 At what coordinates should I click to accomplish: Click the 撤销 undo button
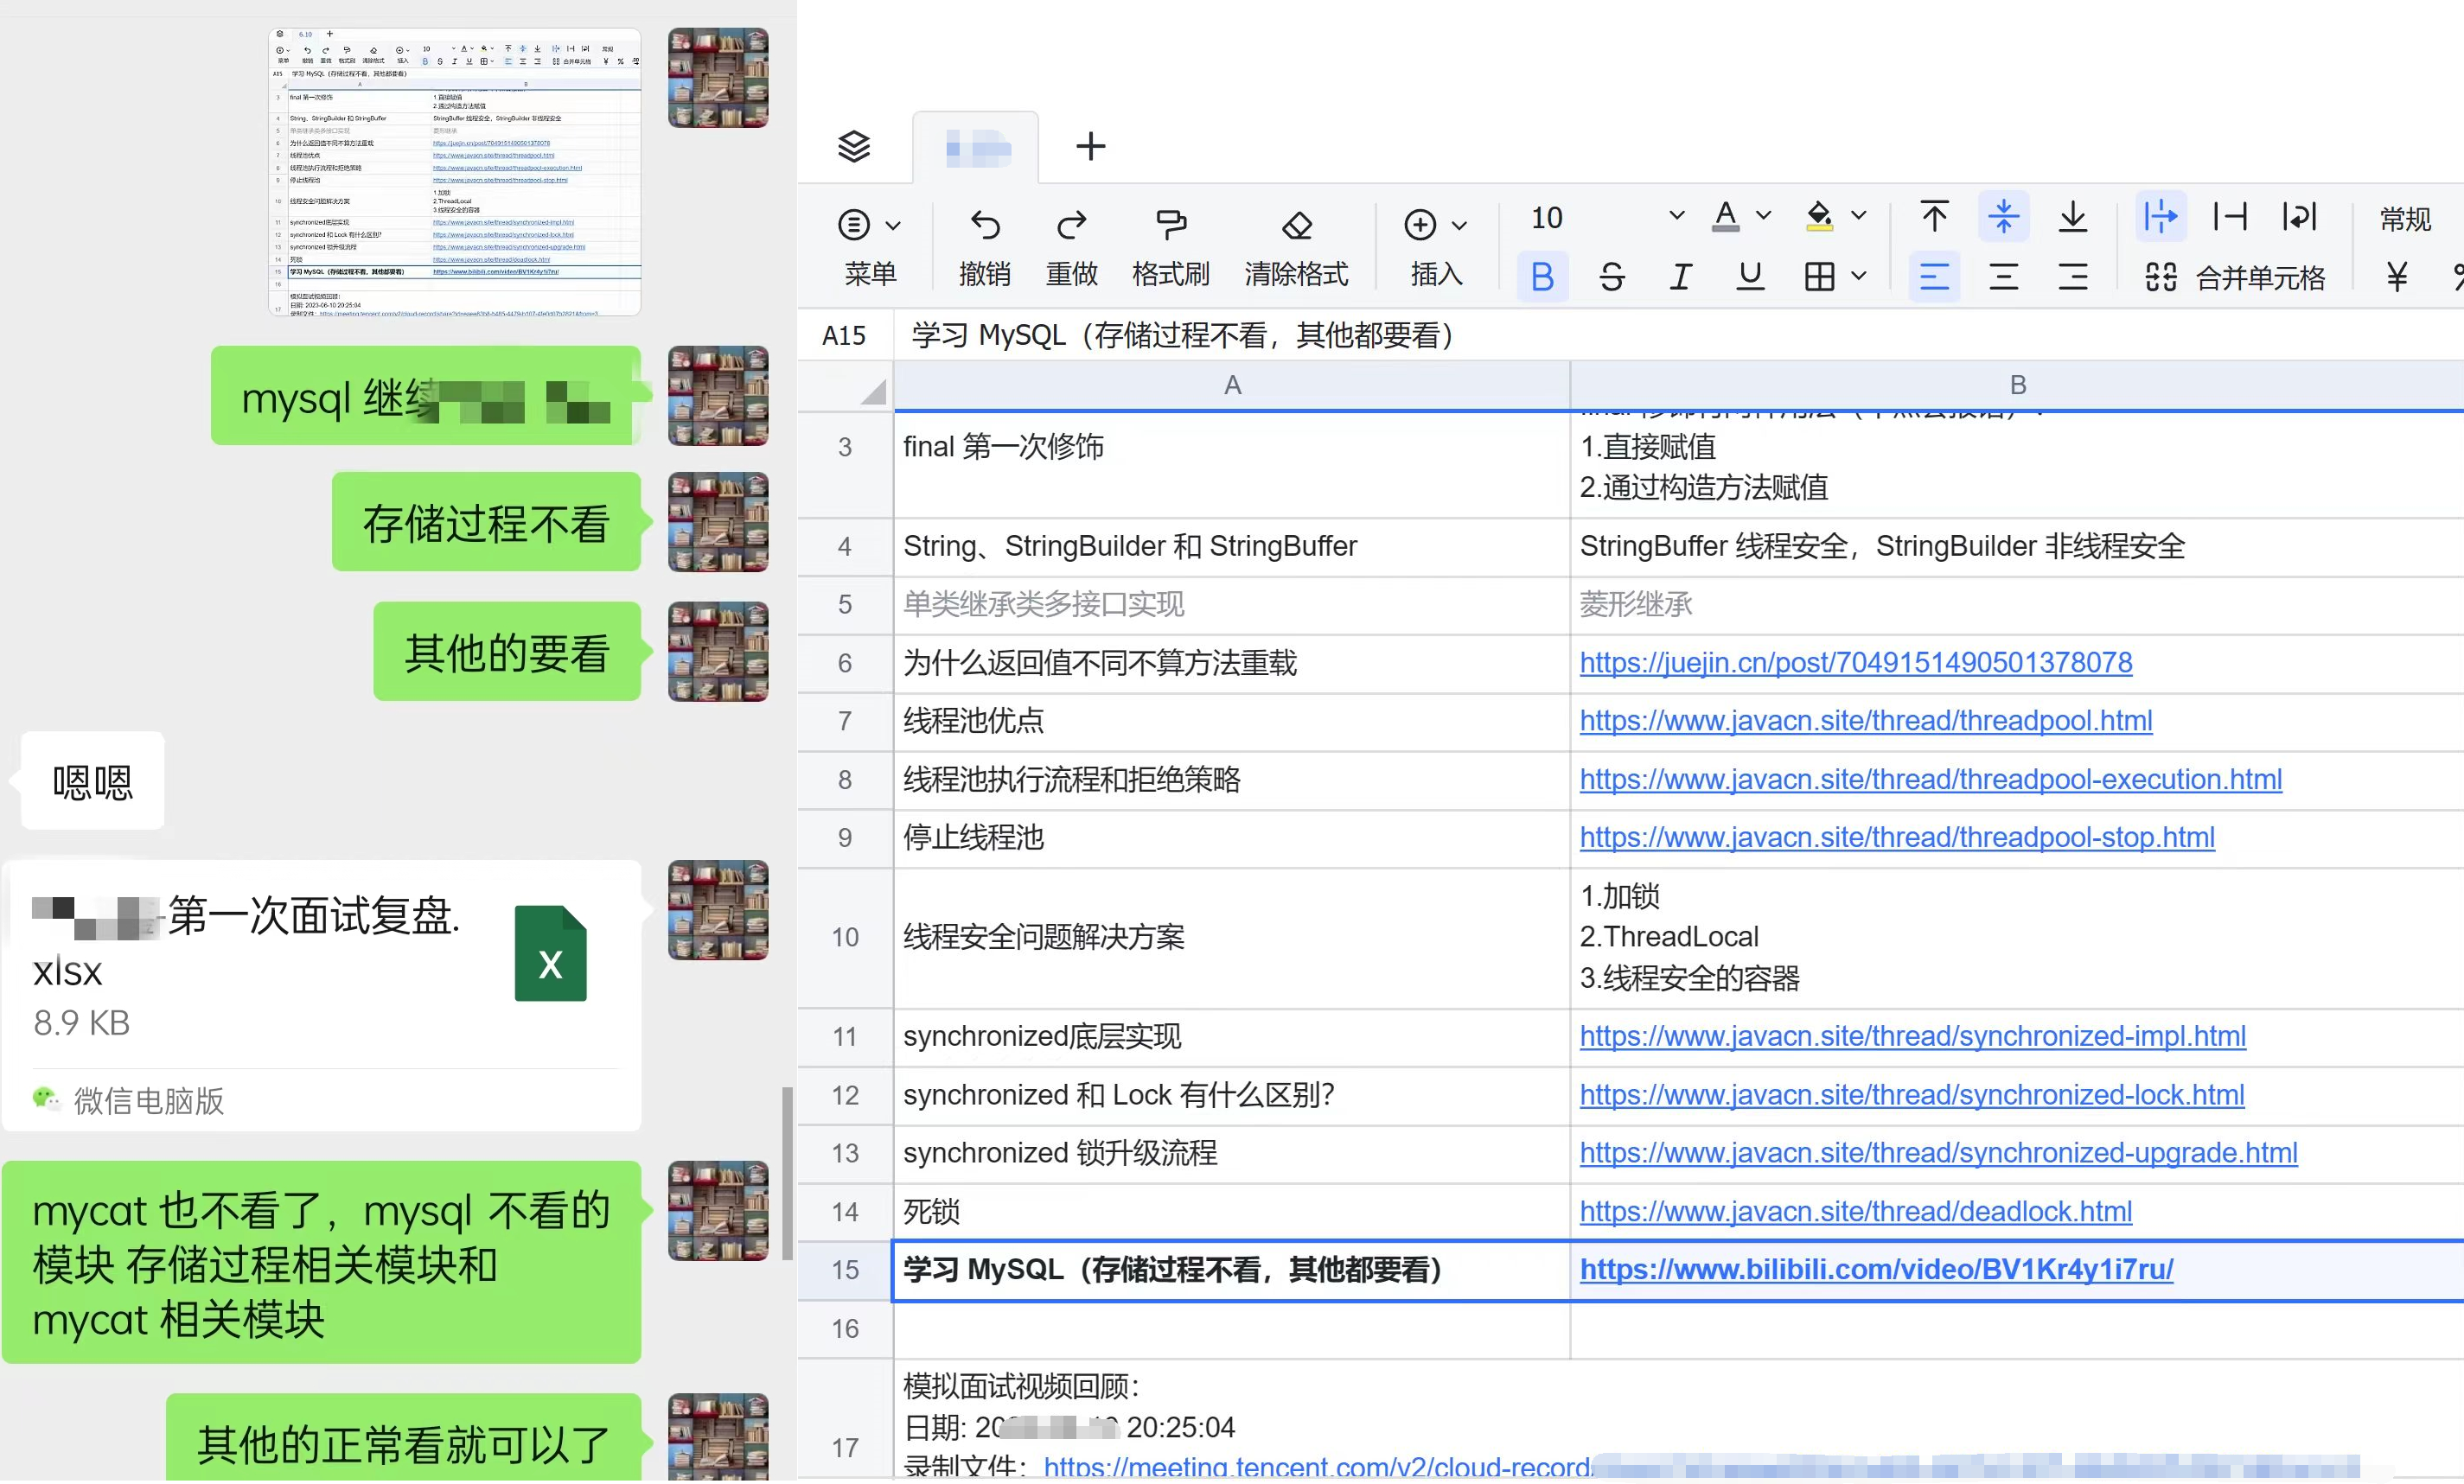[984, 247]
